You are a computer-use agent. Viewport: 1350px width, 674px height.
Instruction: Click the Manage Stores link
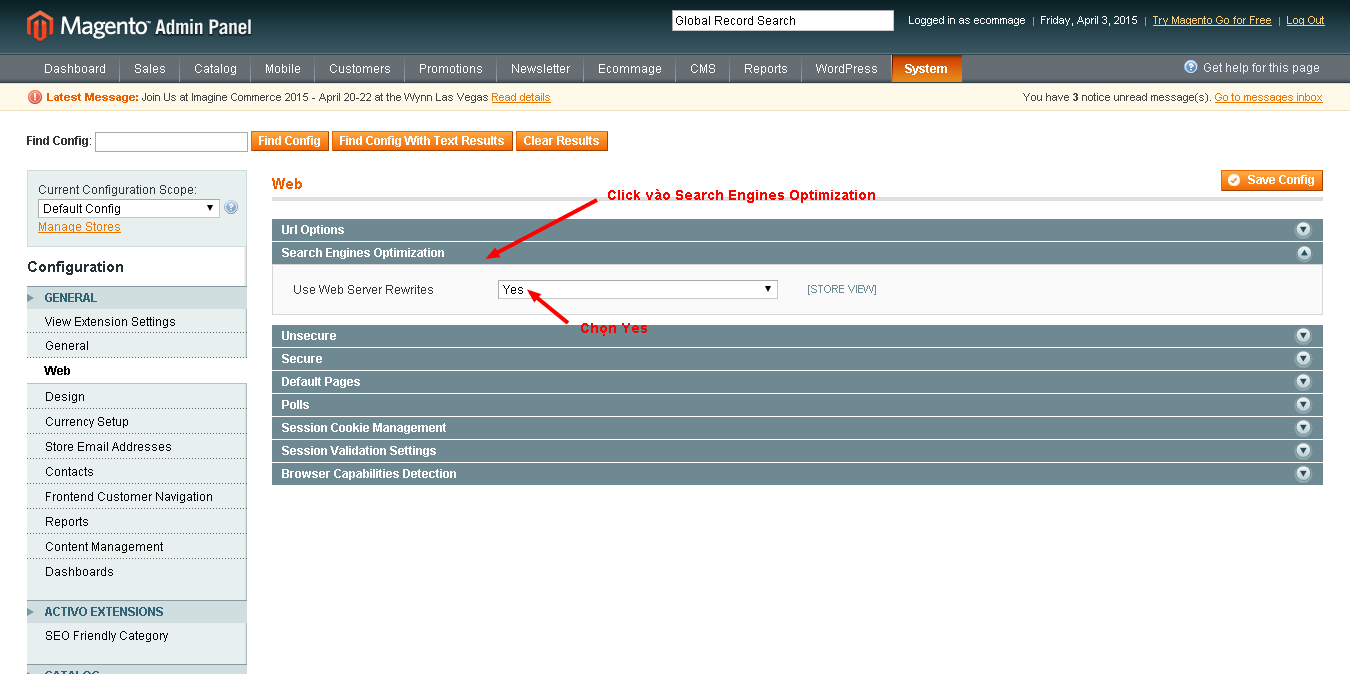(79, 227)
